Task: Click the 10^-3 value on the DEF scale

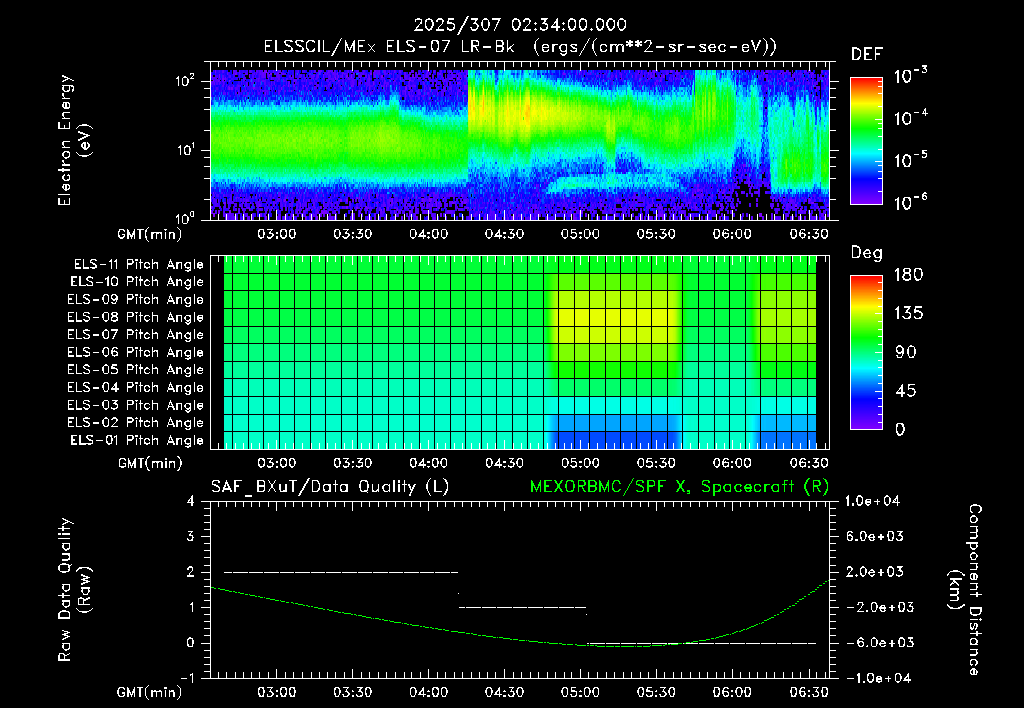Action: [x=910, y=75]
